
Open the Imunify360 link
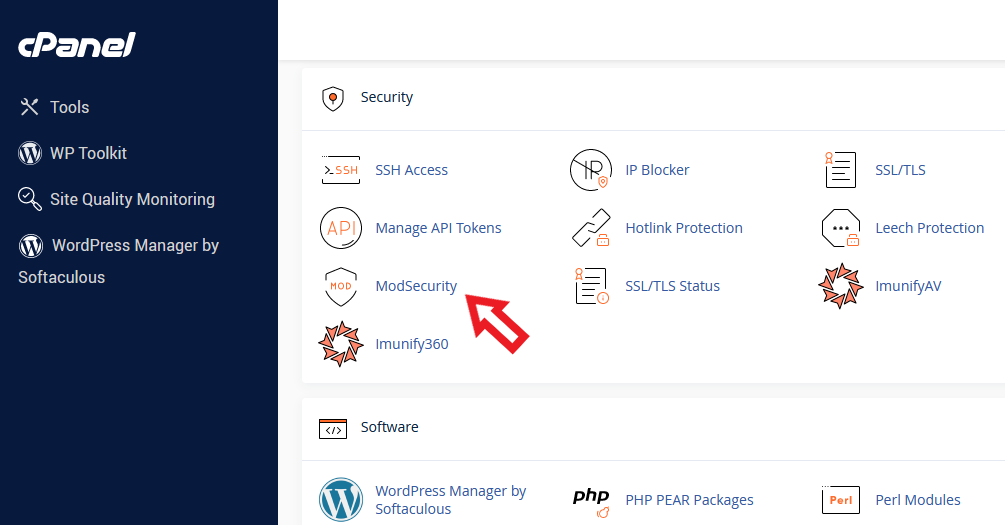(411, 344)
